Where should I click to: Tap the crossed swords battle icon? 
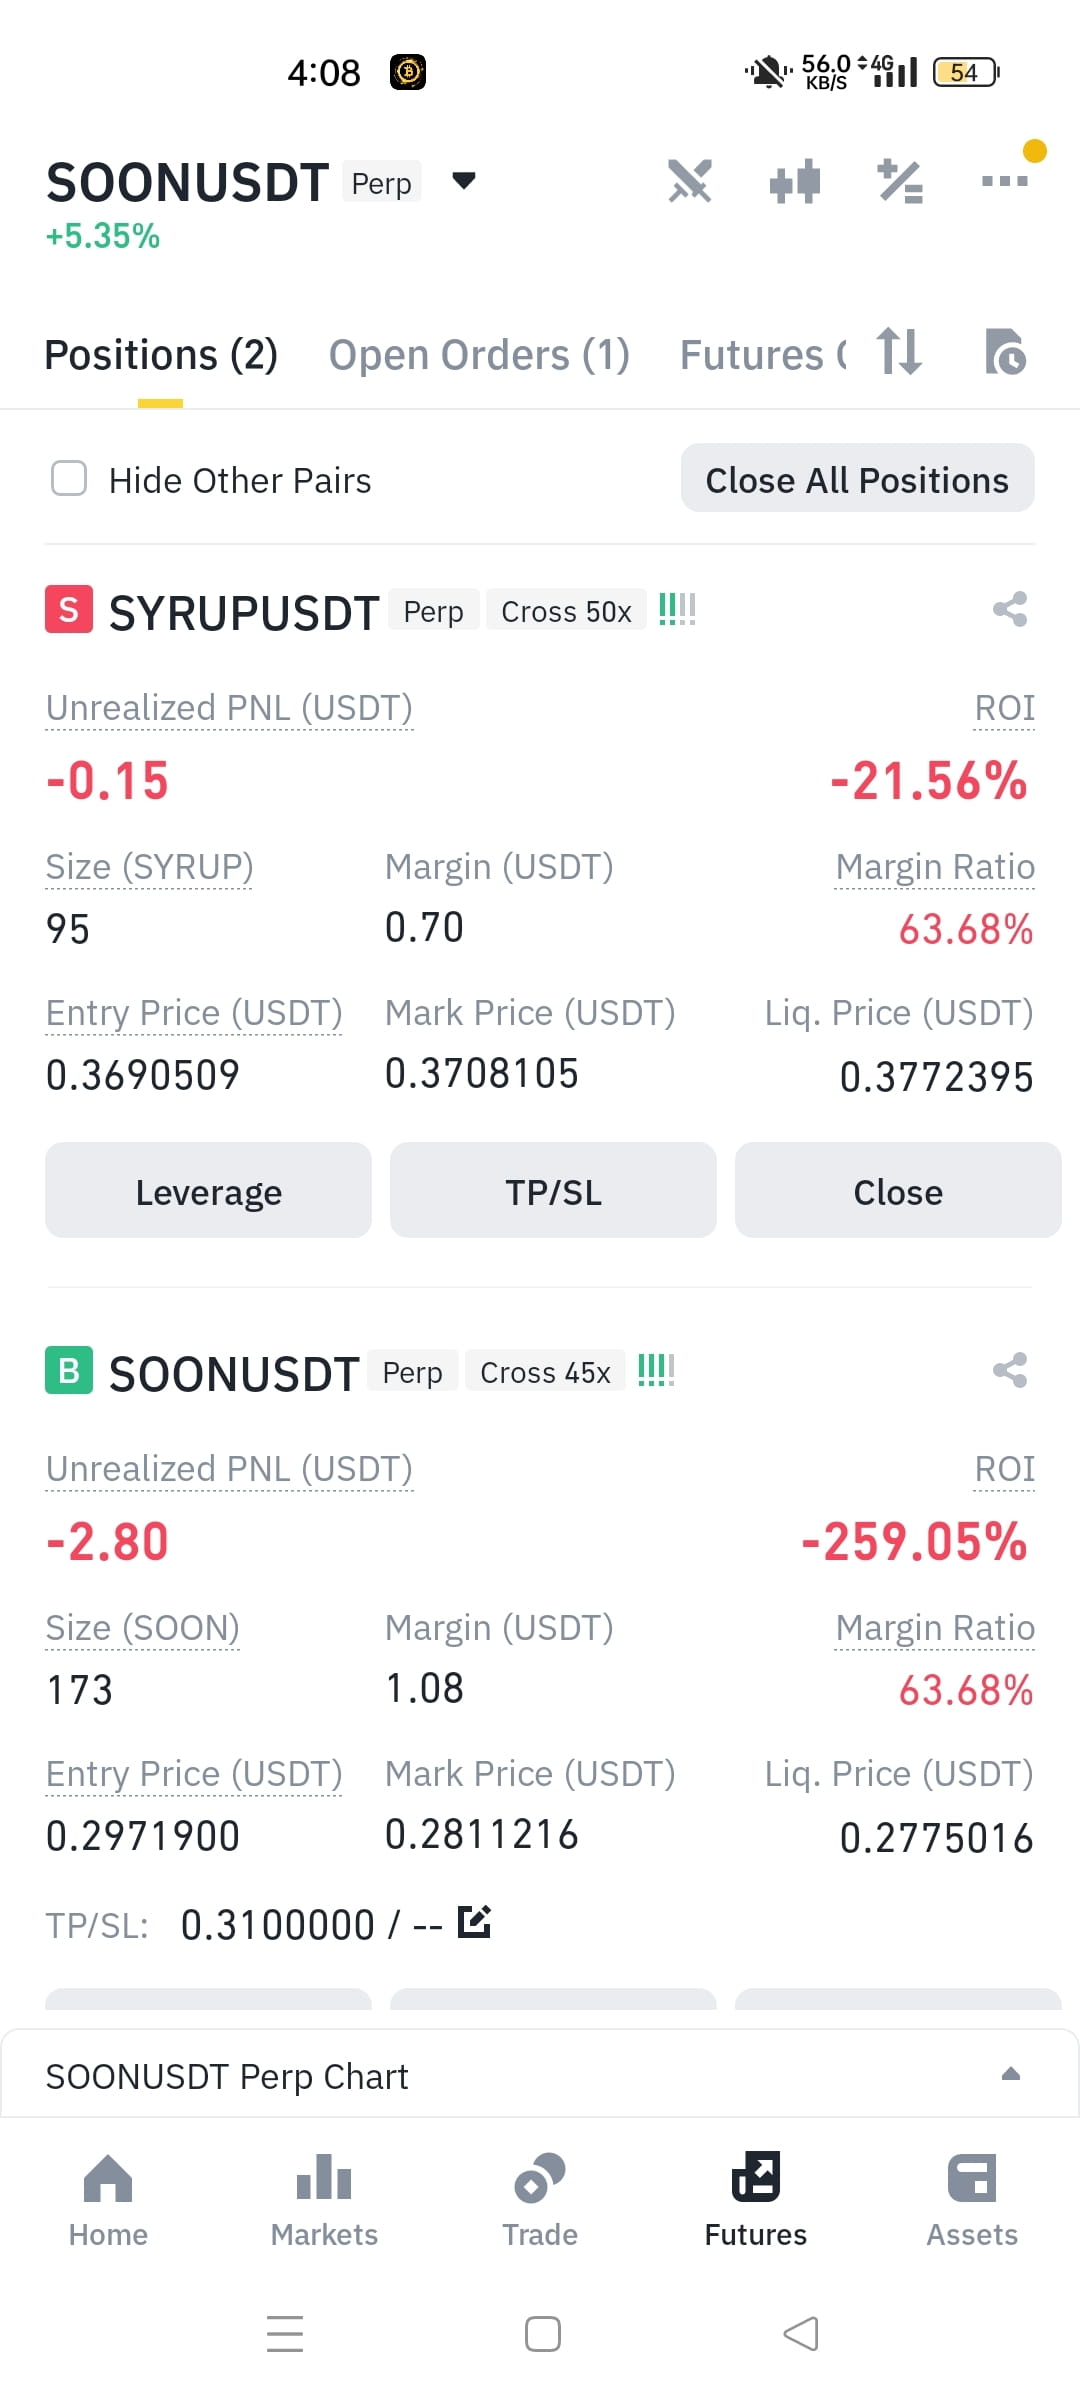690,181
